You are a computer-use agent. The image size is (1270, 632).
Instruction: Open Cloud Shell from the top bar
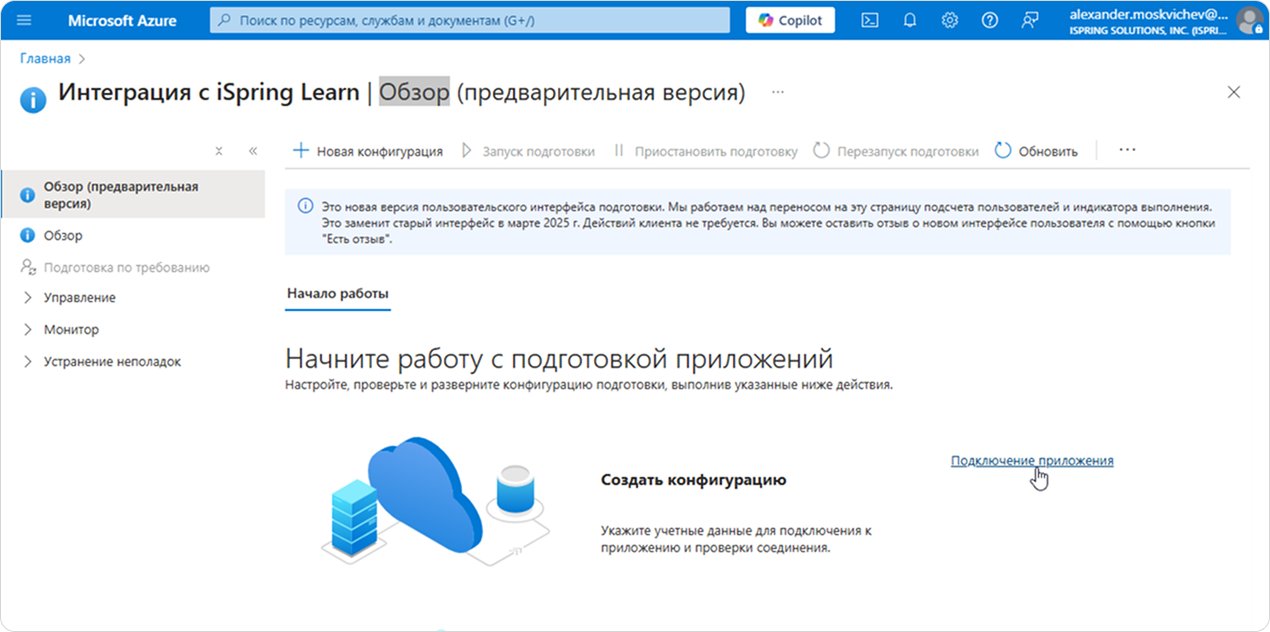pos(870,20)
